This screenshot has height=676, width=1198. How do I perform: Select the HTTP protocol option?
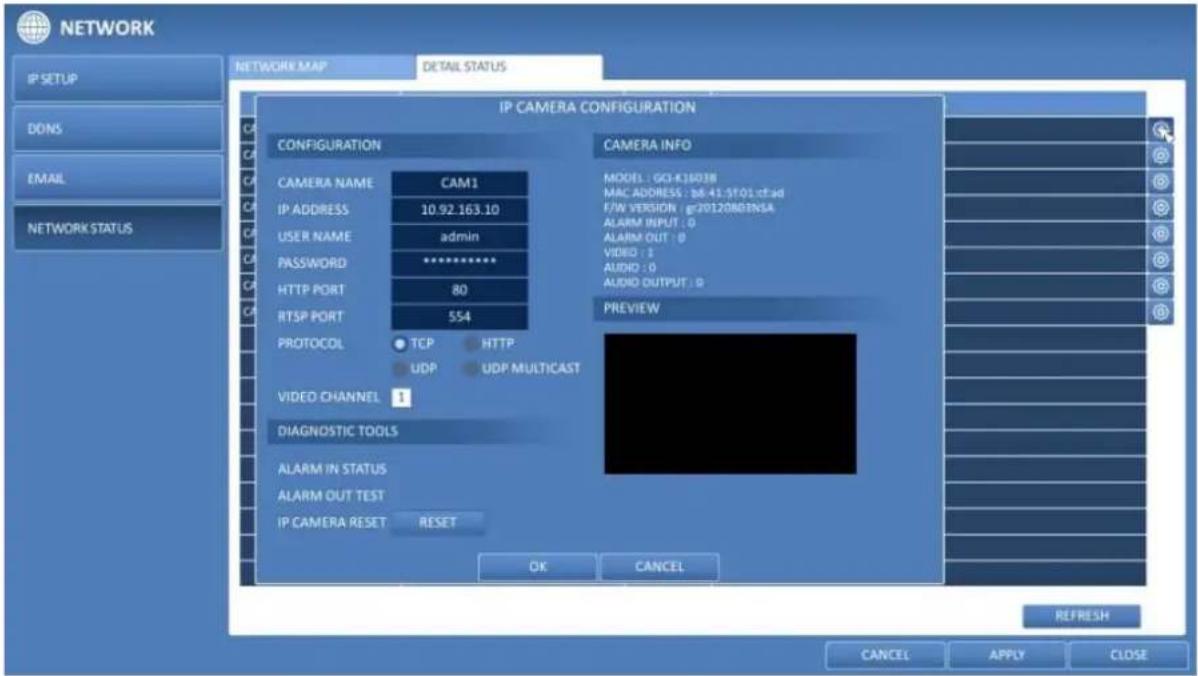click(472, 344)
